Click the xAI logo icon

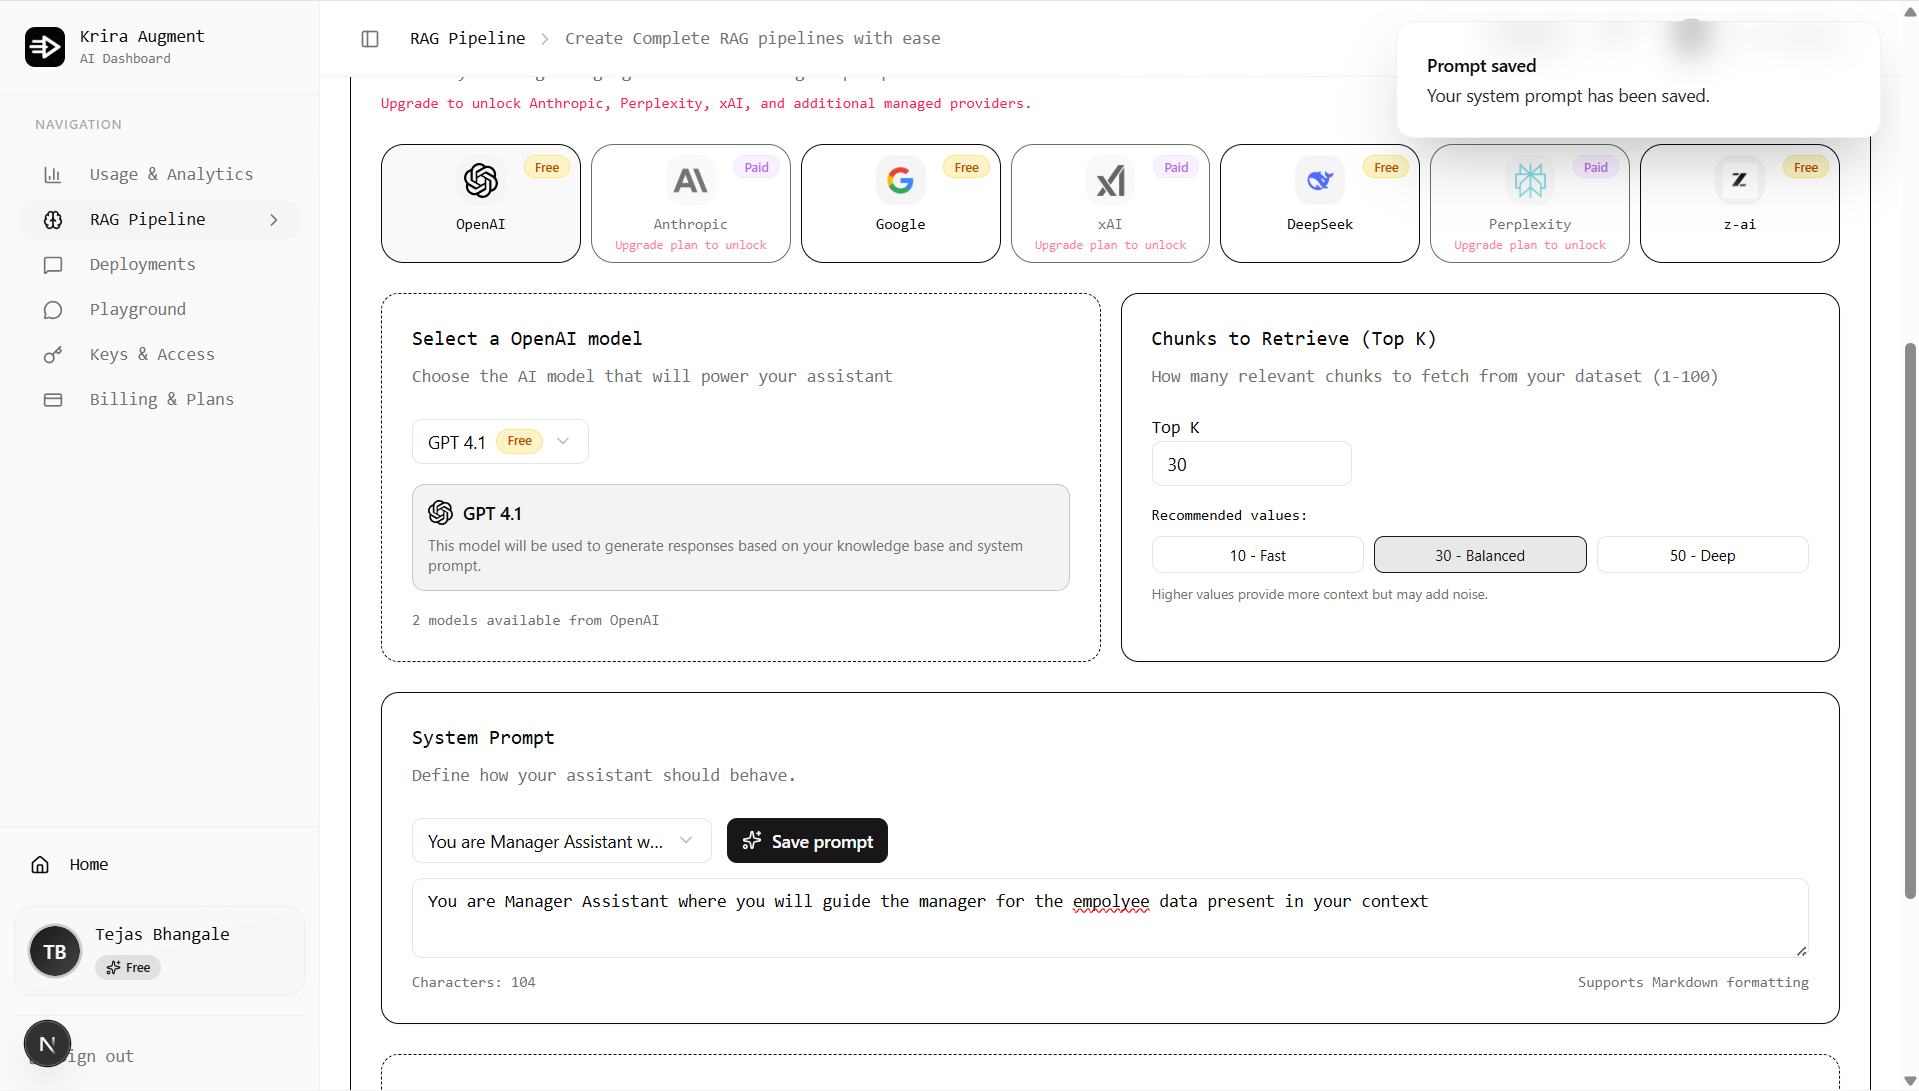pos(1110,181)
